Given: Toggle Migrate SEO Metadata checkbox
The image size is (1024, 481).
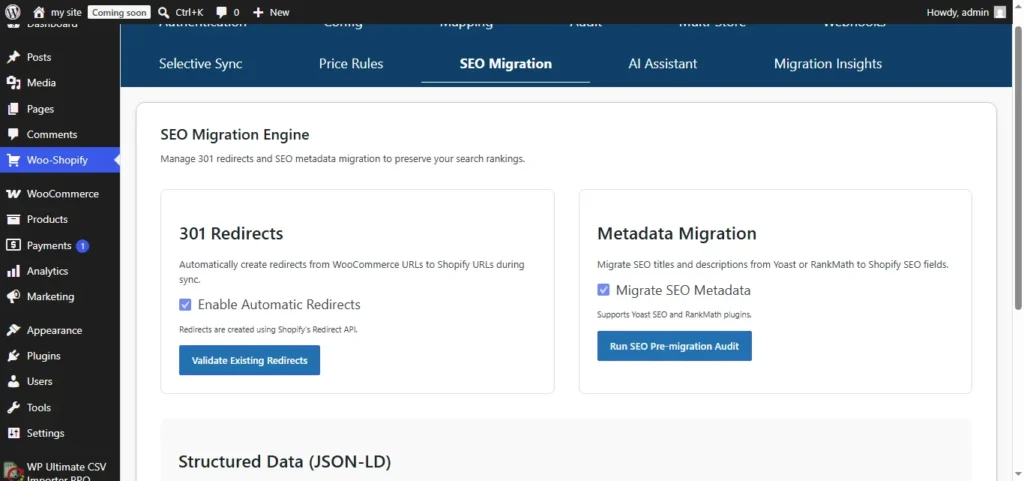Looking at the screenshot, I should tap(603, 290).
